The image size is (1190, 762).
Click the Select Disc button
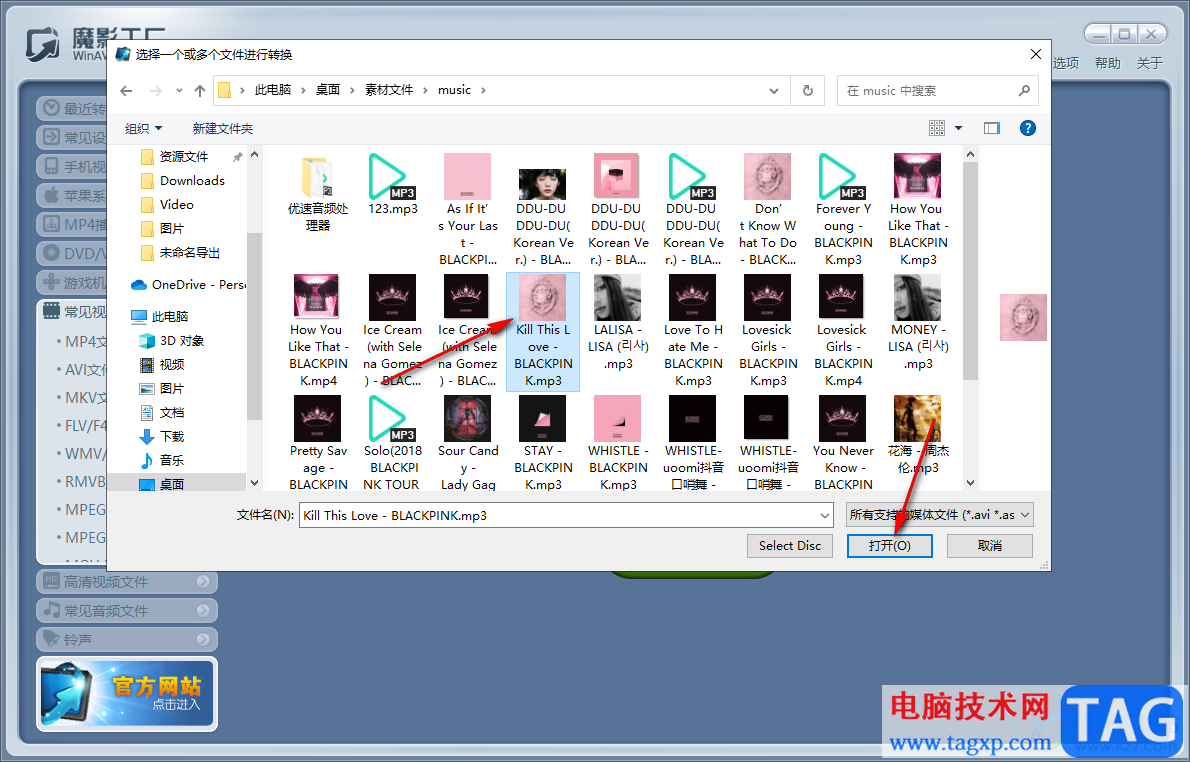(x=789, y=546)
